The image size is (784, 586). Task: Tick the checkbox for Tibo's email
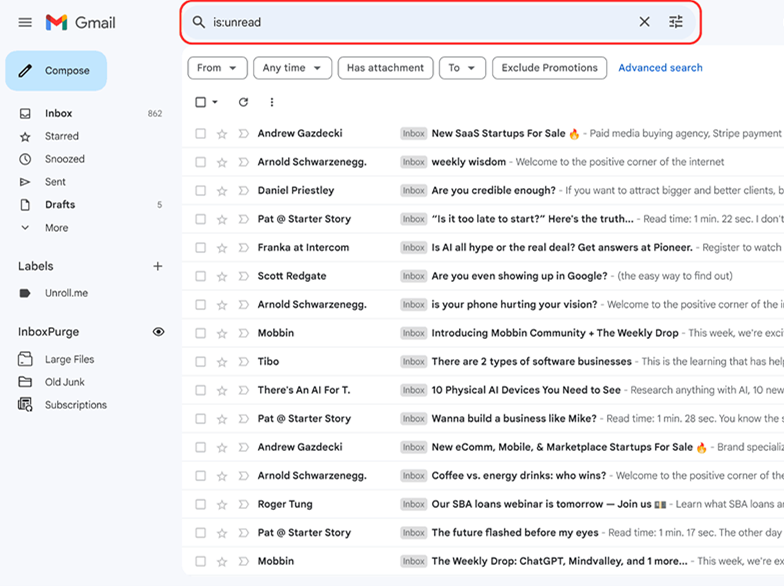tap(201, 362)
